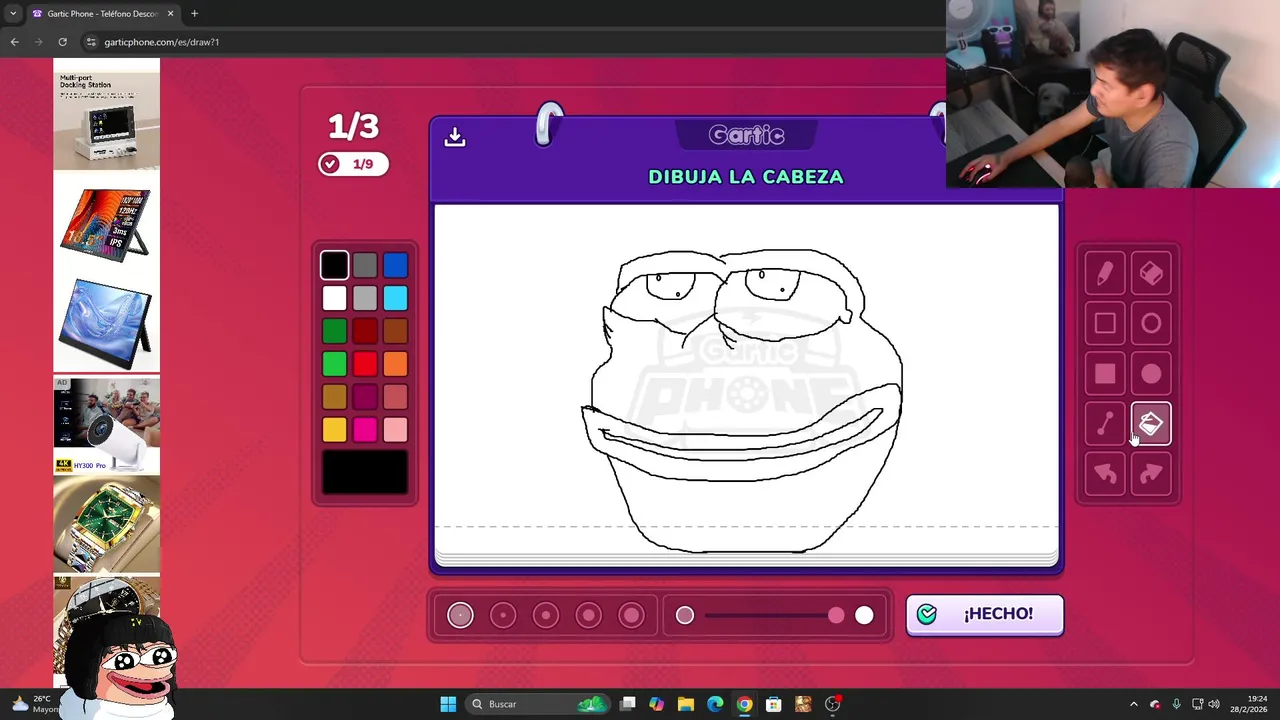Pick the orange color swatch
1280x720 pixels.
pyautogui.click(x=395, y=364)
